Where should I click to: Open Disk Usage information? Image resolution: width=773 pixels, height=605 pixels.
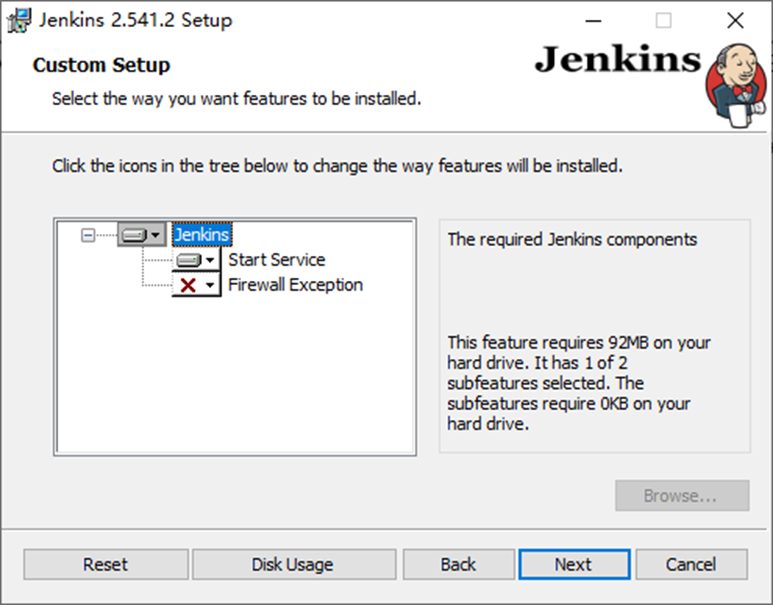(294, 564)
